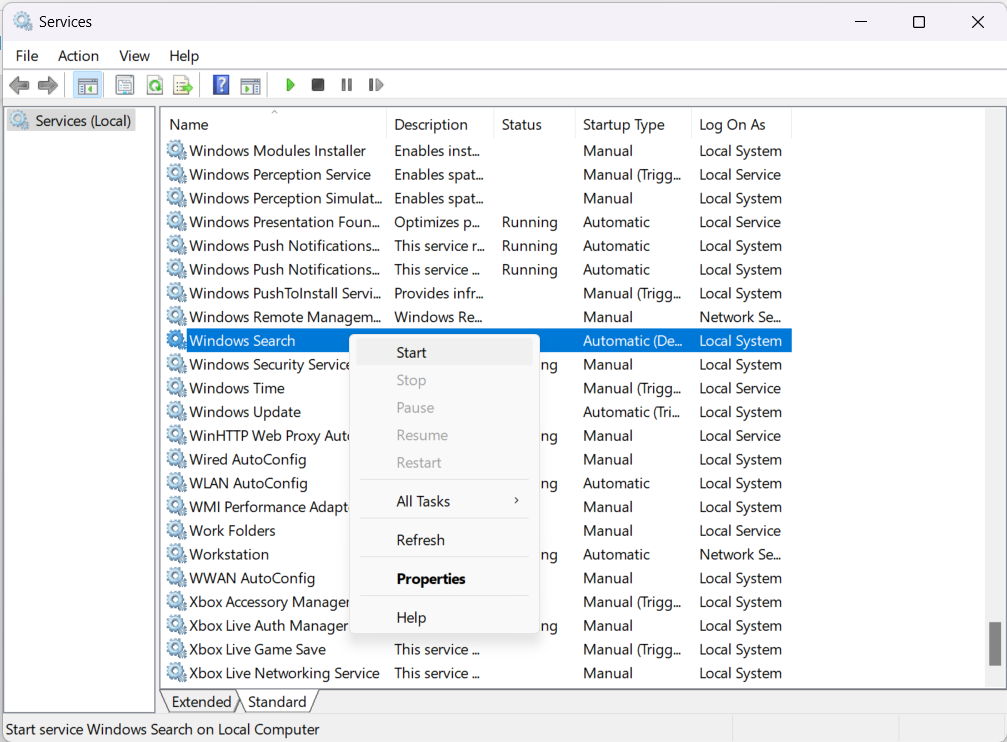Click the Show/Hide Console Tree toolbar icon

tap(87, 85)
